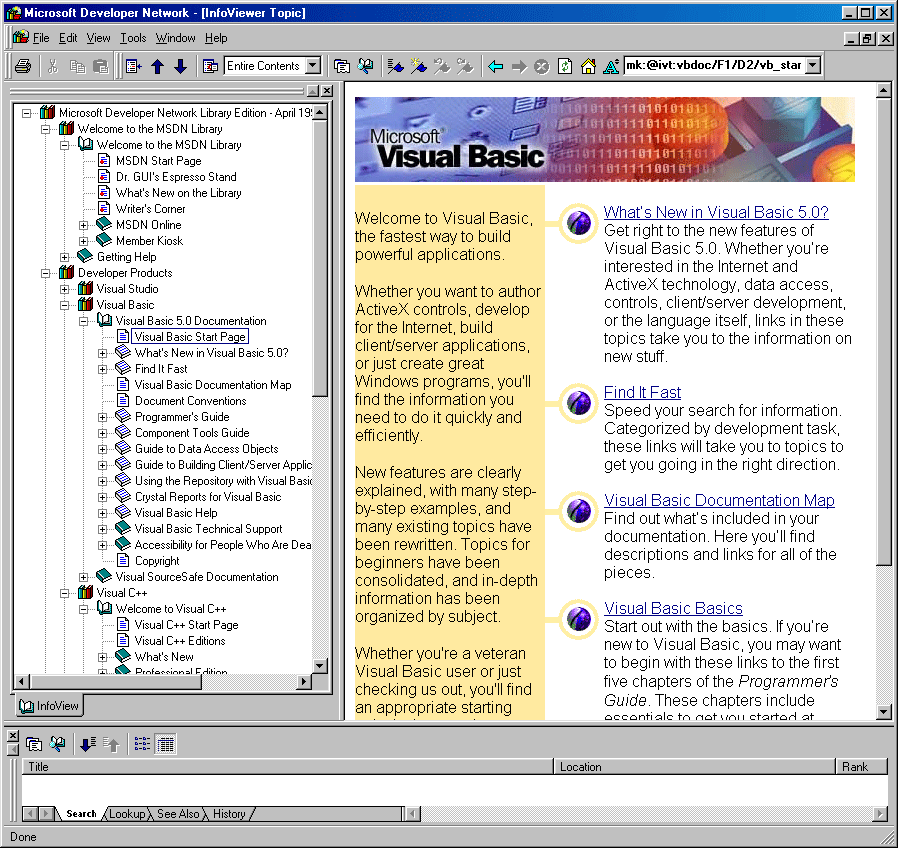
Task: Select 'Crystal Reports for Visual Basic' tree item
Action: (x=208, y=497)
